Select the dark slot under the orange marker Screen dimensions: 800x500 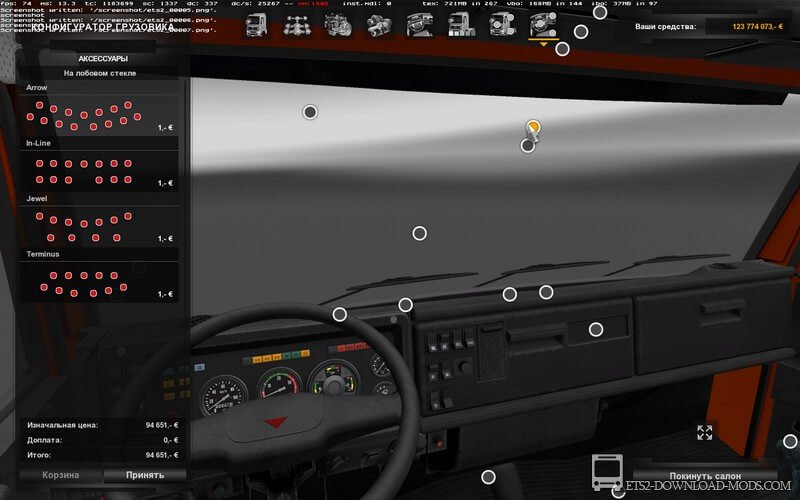(x=528, y=146)
